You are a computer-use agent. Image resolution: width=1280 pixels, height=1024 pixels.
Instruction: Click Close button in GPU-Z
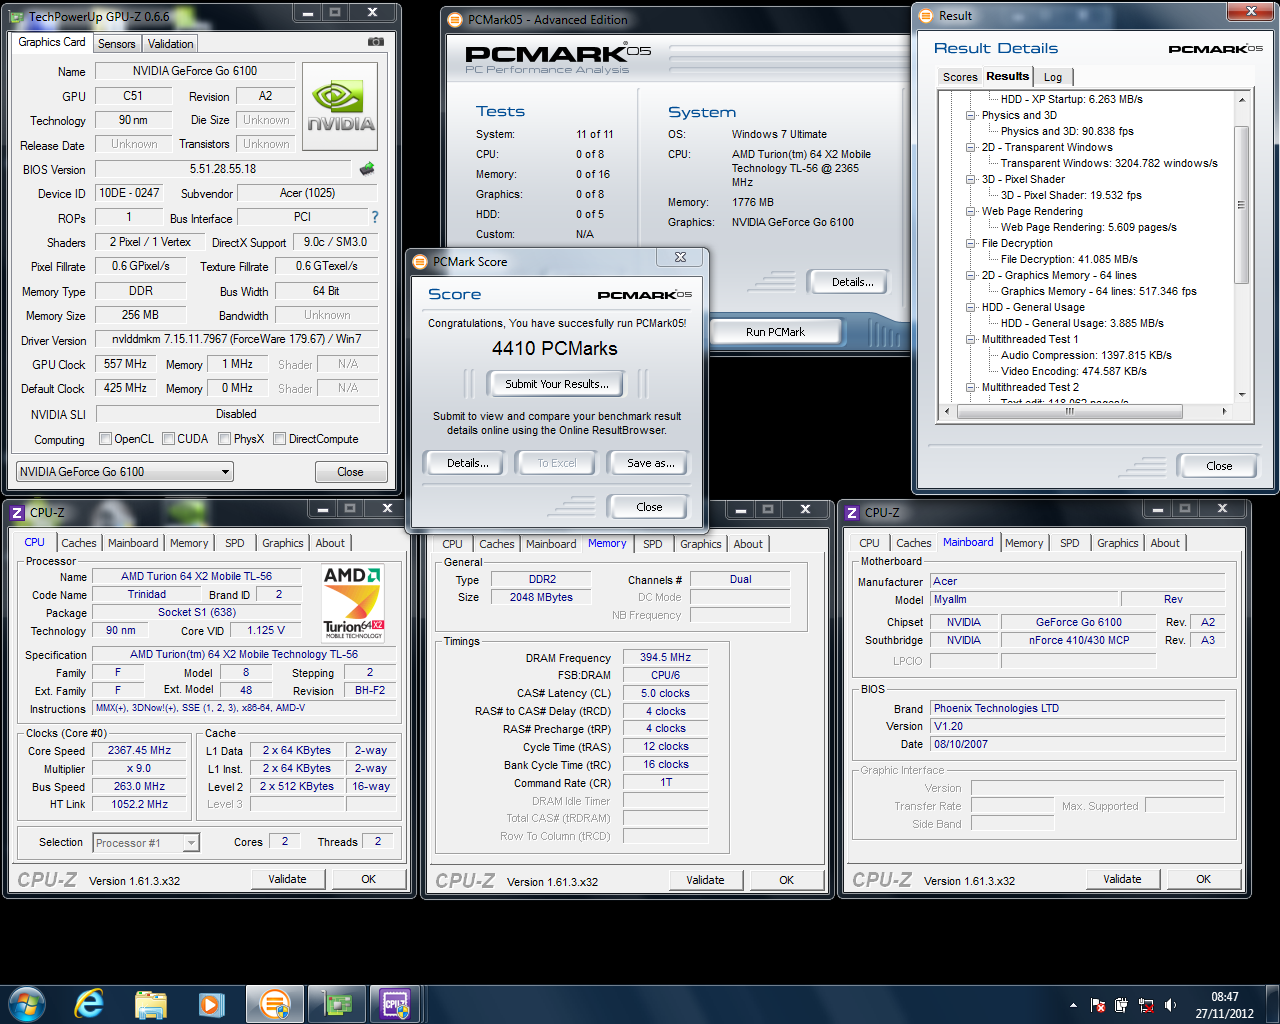350,472
